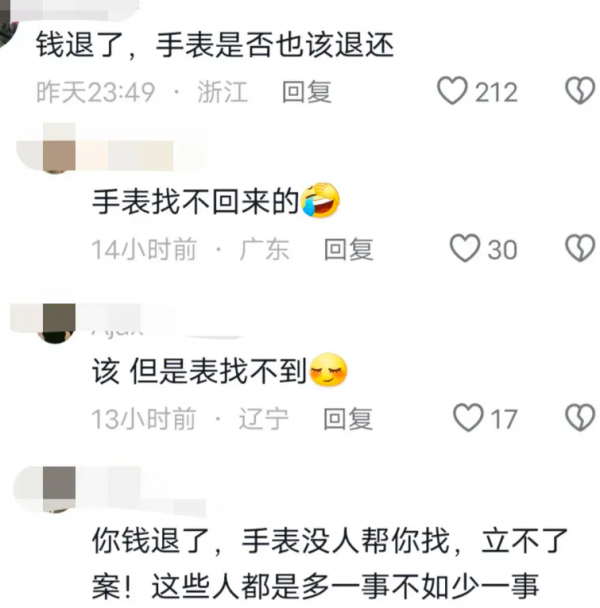Reply to the 13小时前 Liaoning comment

pyautogui.click(x=348, y=419)
